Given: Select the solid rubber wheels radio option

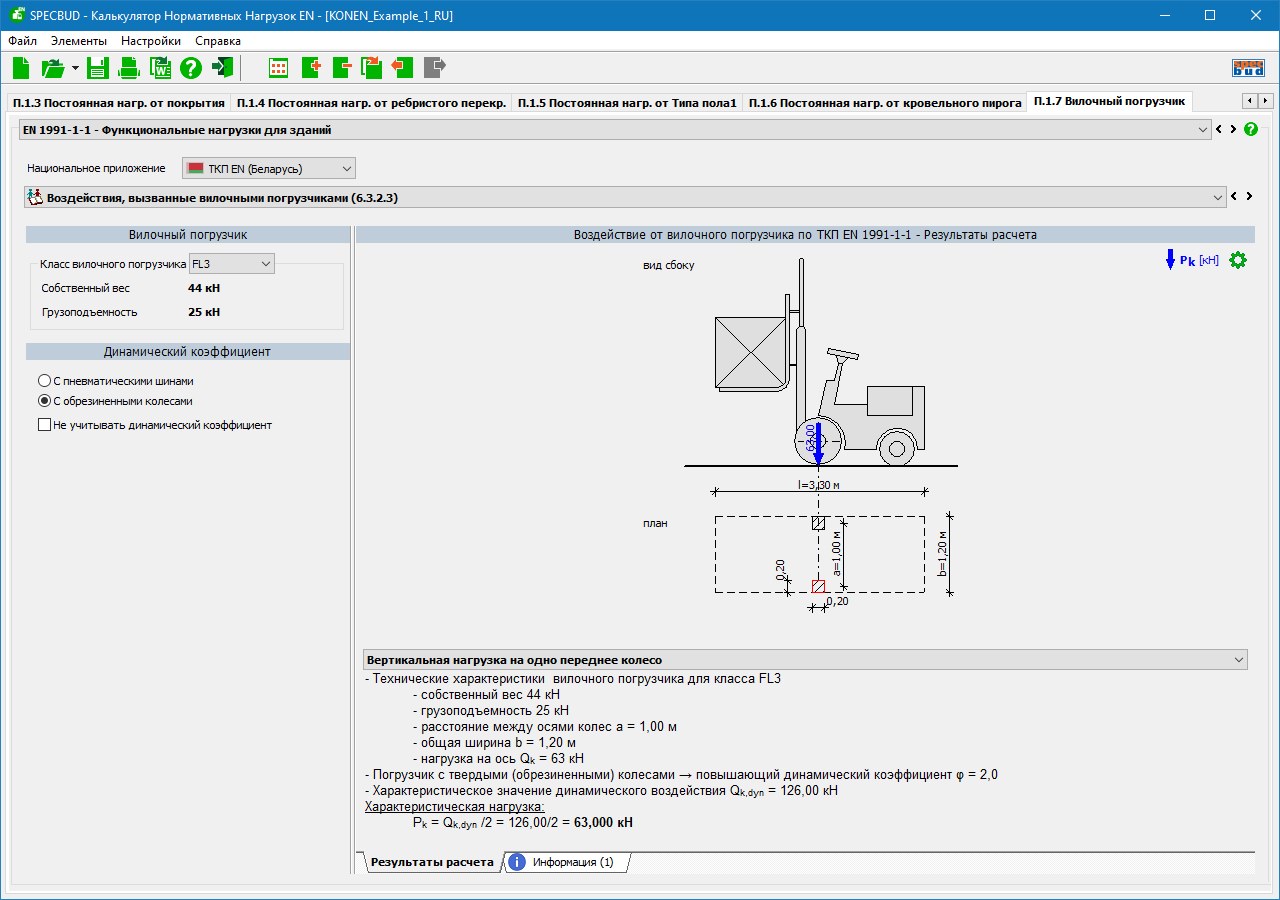Looking at the screenshot, I should [44, 401].
